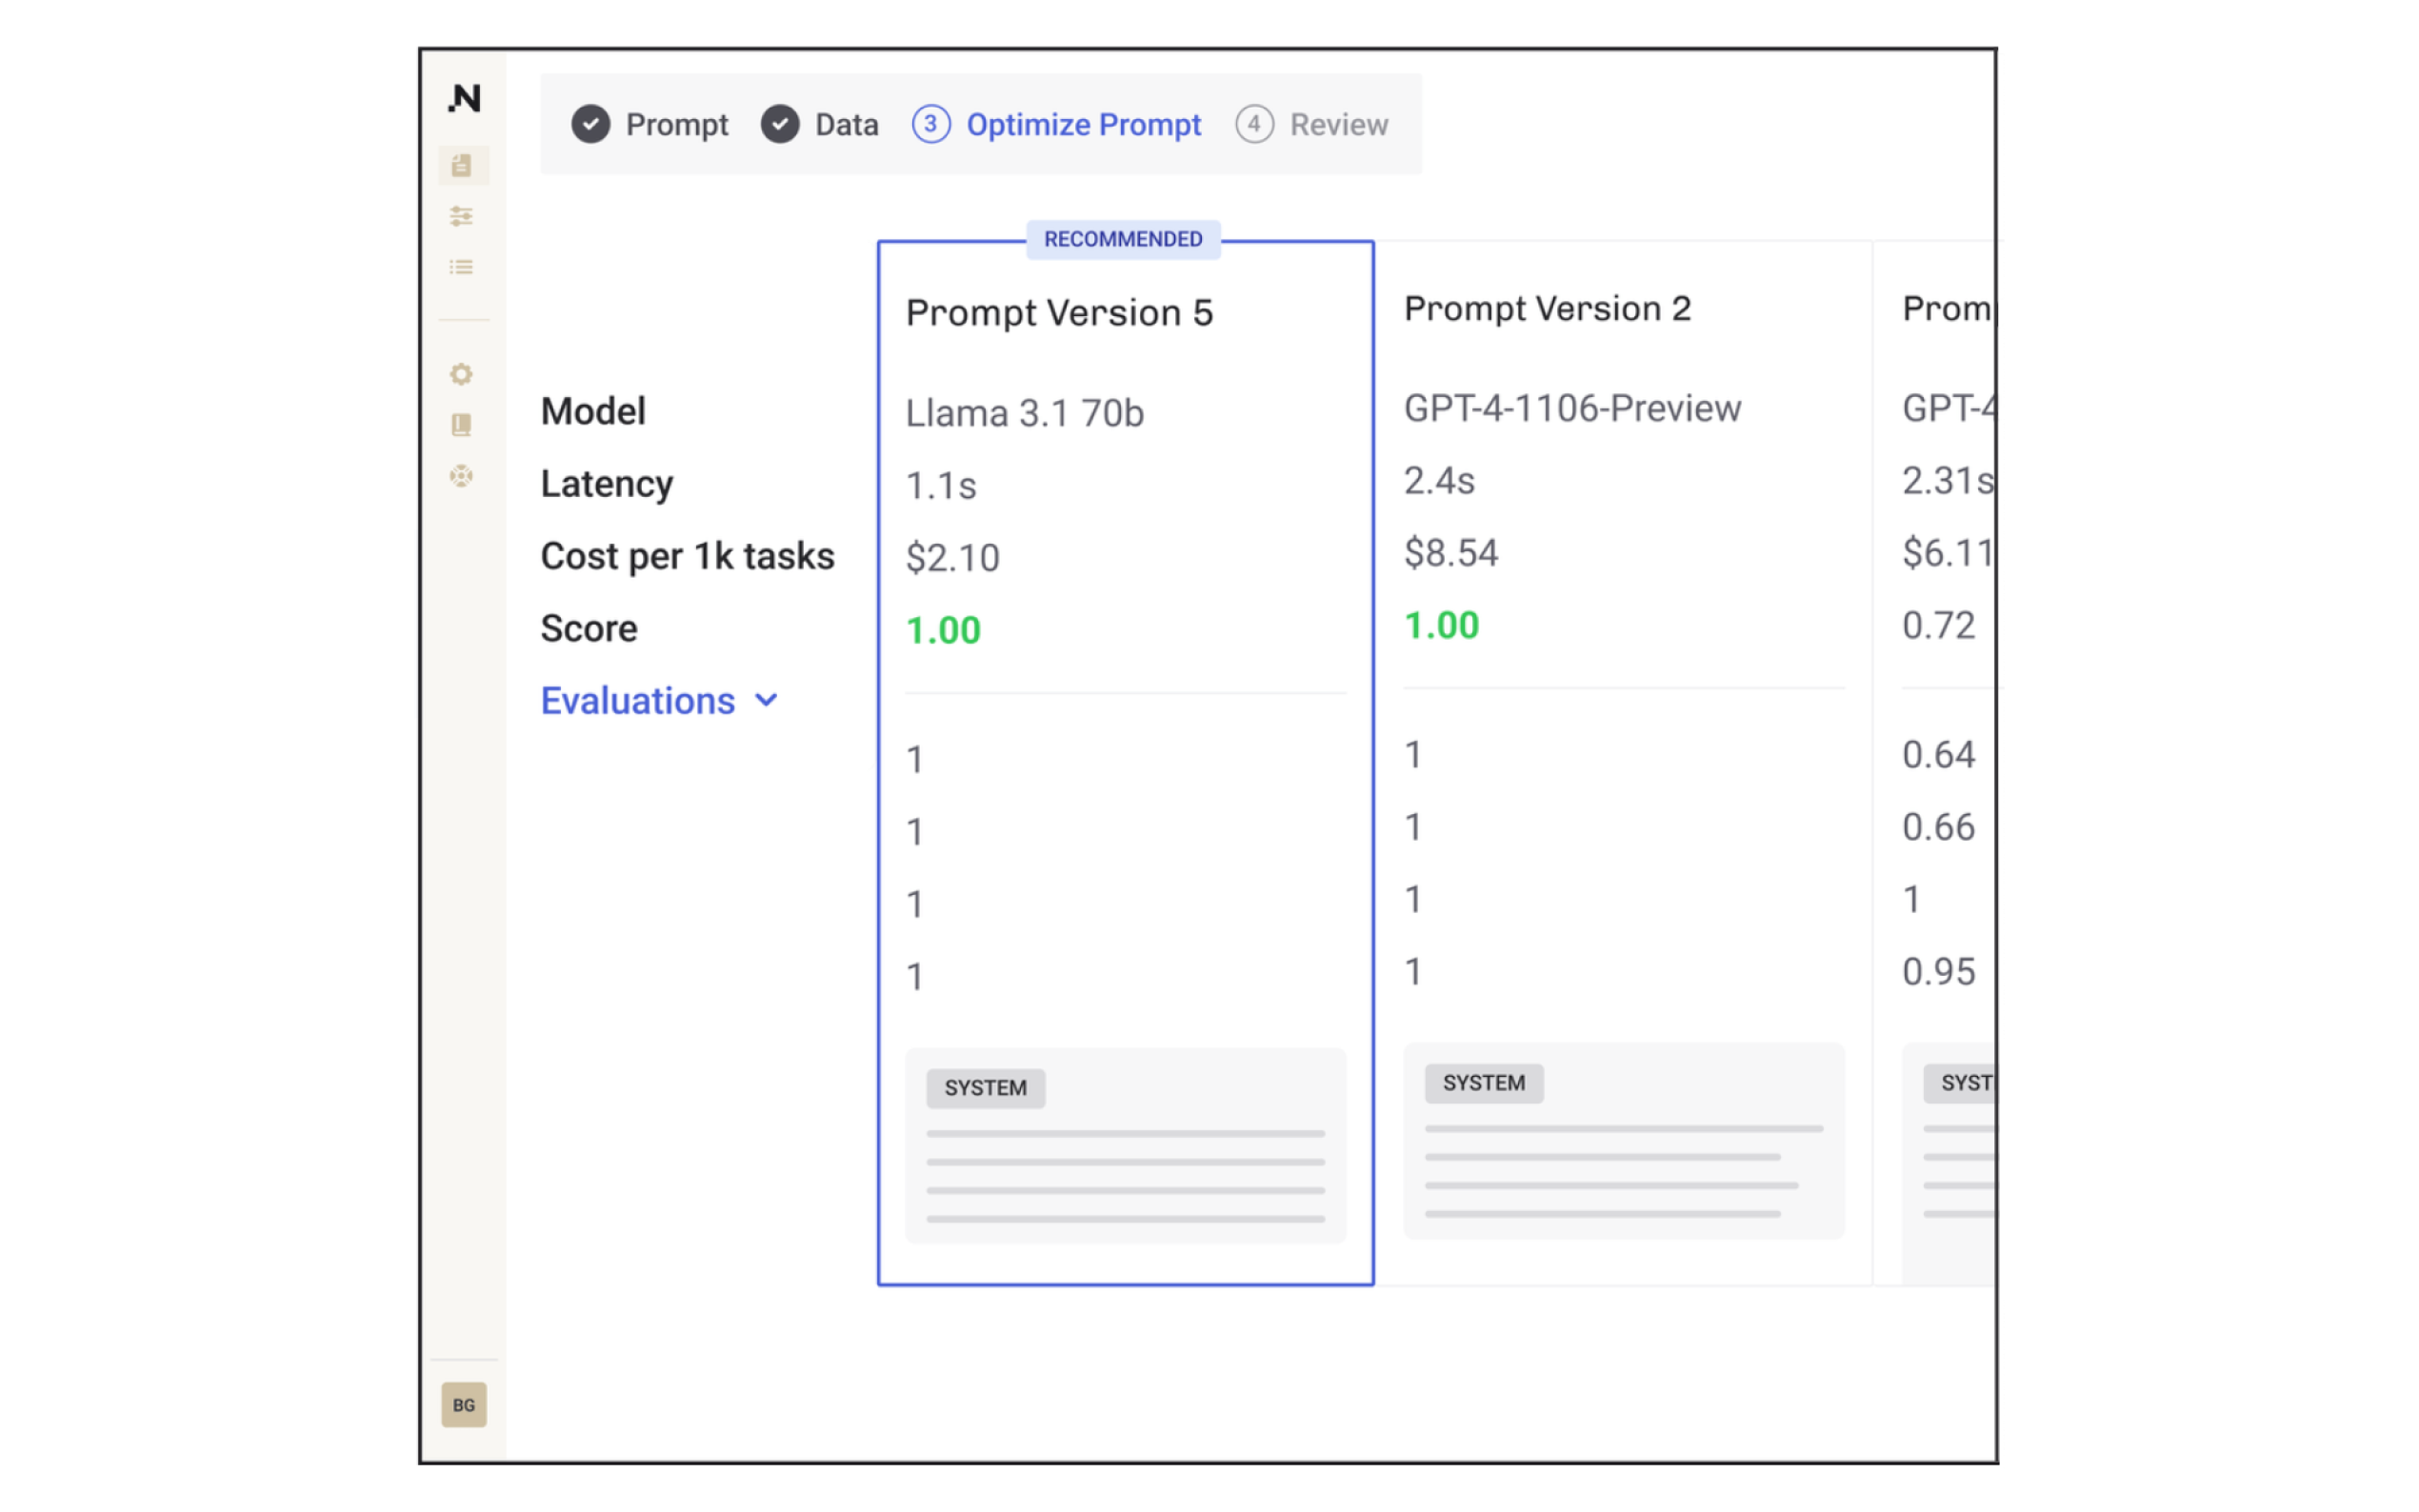The height and width of the screenshot is (1512, 2419).
Task: Click the latency value "1.1s"
Action: click(x=941, y=486)
